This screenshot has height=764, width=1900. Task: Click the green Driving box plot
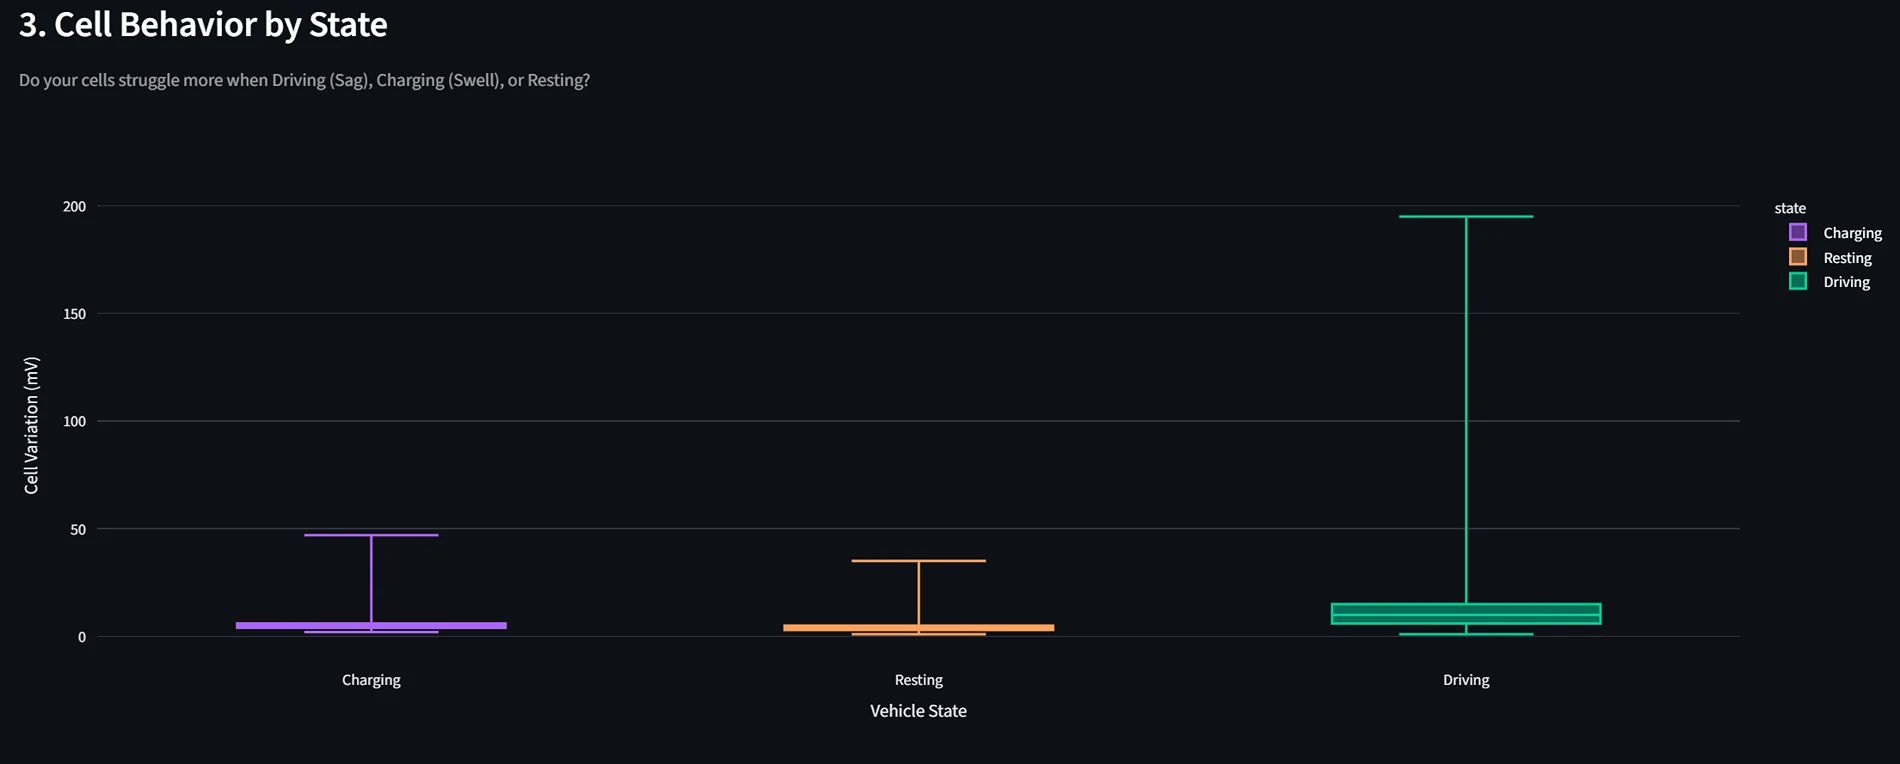1466,613
